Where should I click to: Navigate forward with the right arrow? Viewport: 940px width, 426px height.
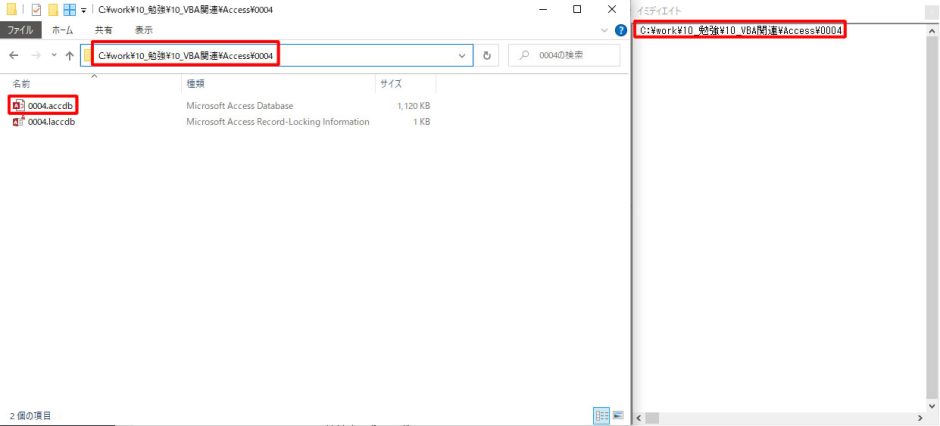click(x=36, y=56)
